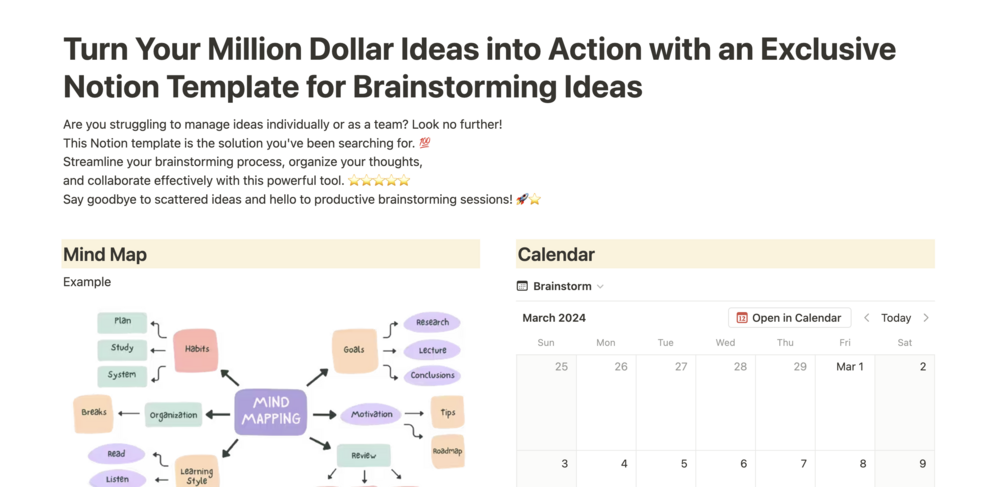Click the red calendar icon in Open in Calendar

click(742, 318)
